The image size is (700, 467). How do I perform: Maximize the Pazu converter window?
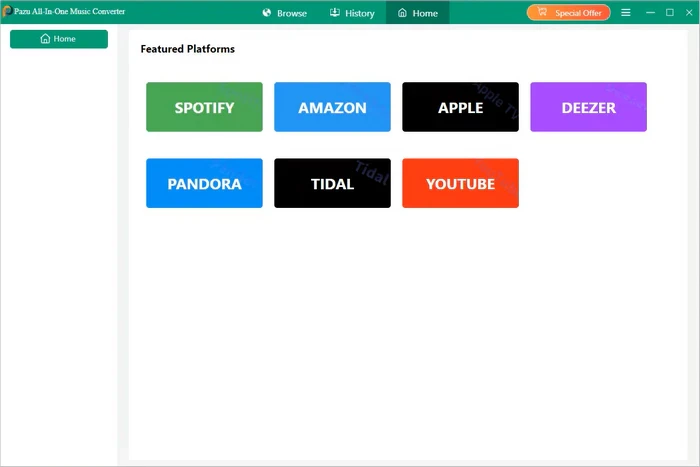(x=670, y=13)
